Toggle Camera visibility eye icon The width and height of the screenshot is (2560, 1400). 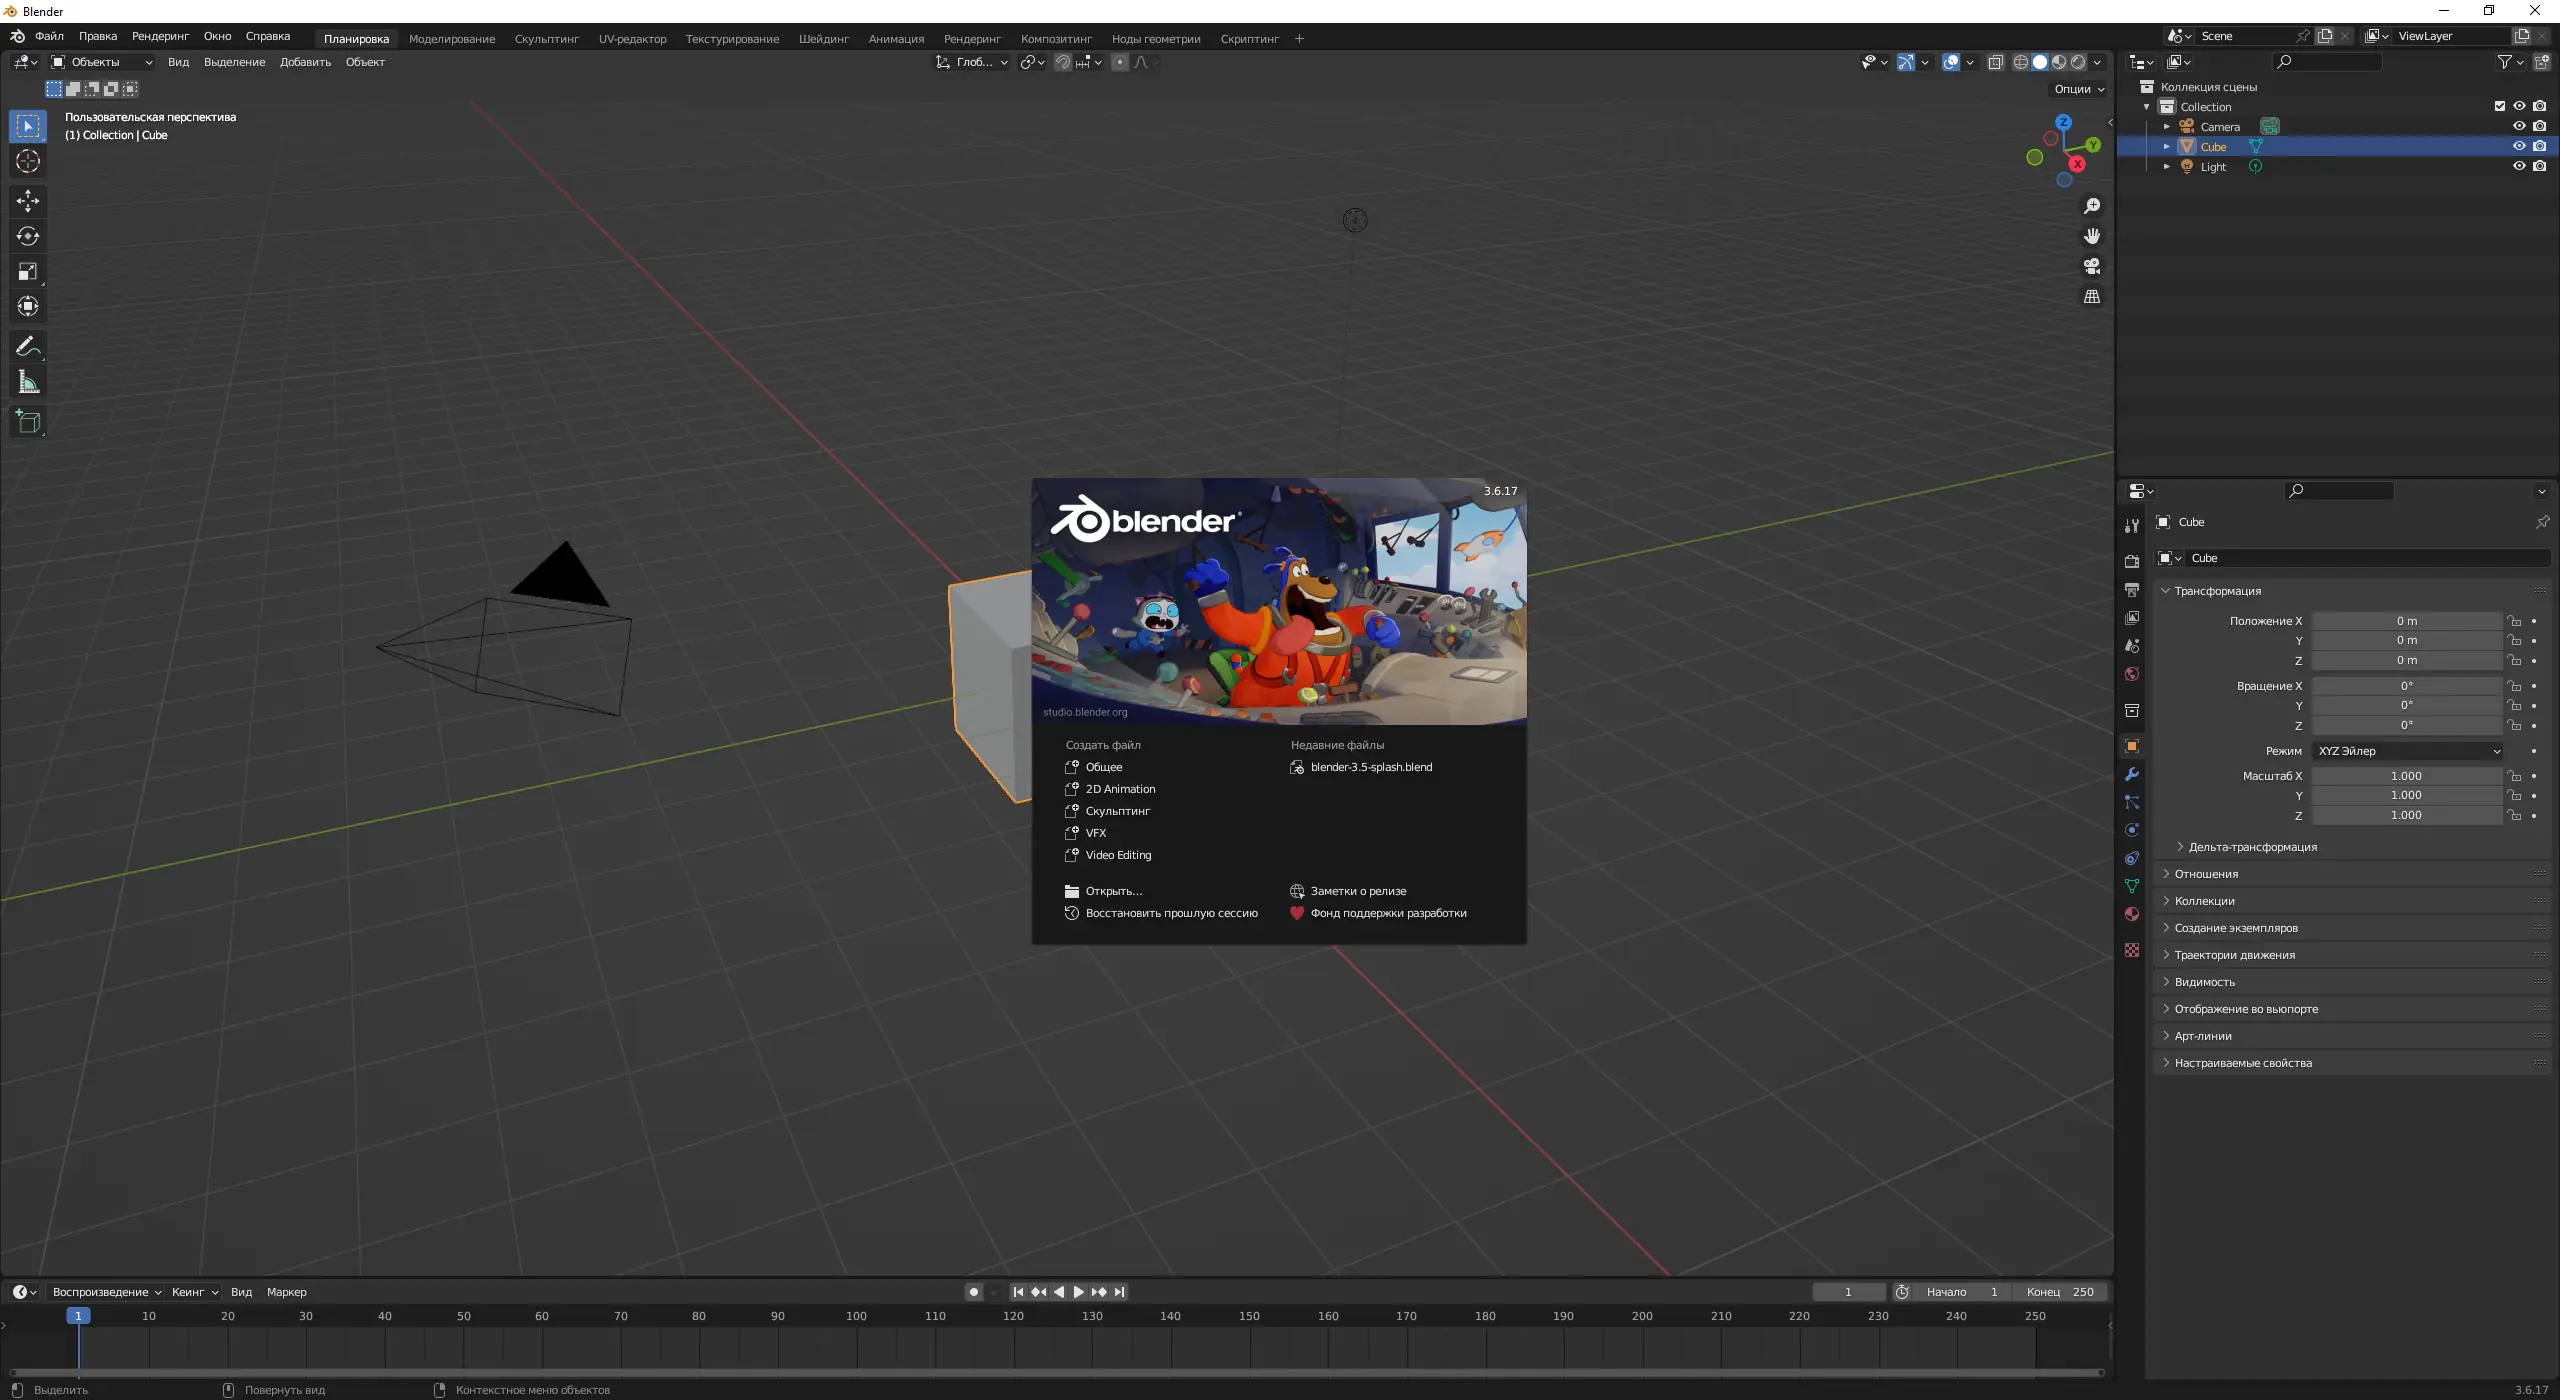click(2519, 126)
